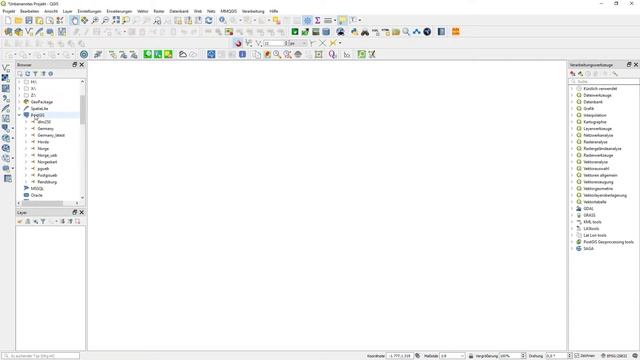Screen dimensions: 640x360
Task: Refresh the map canvas with the blue arrows
Action: pyautogui.click(x=209, y=20)
